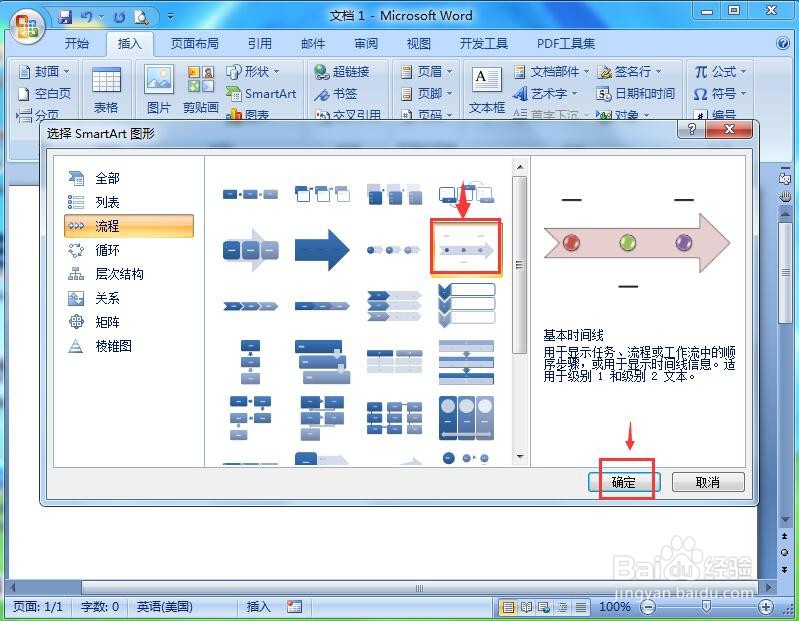Click the SmartArt gallery scroll up arrow
This screenshot has height=621, width=799.
520,167
